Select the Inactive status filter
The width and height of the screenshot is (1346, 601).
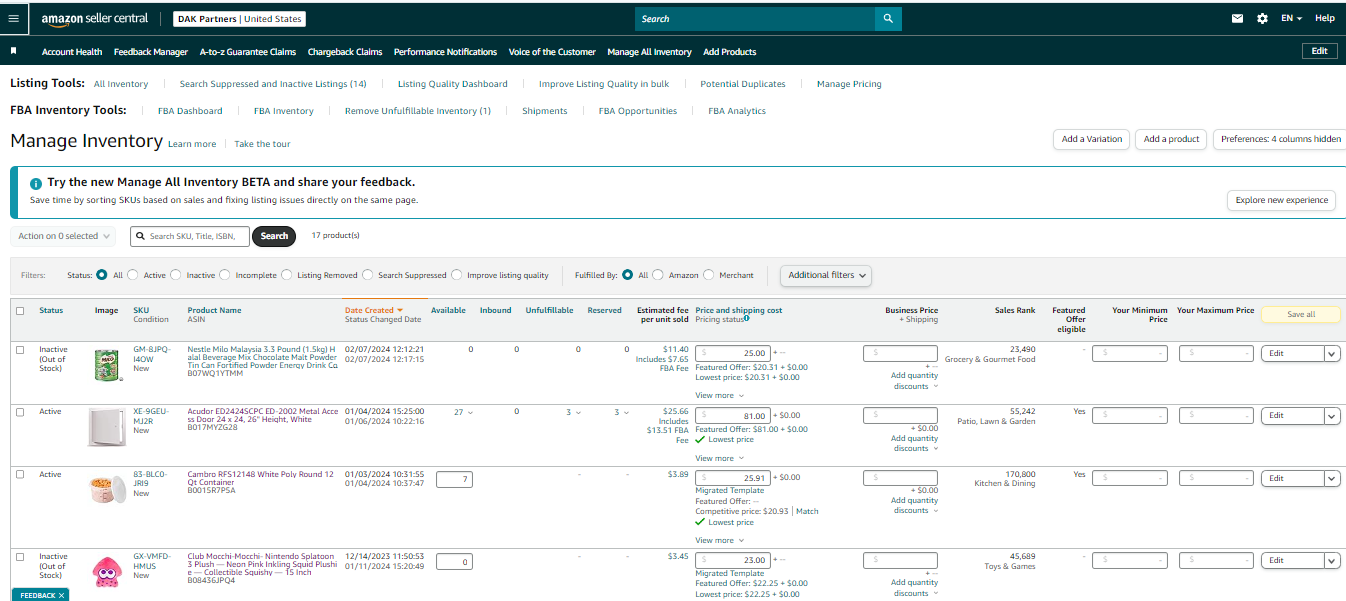coord(176,275)
